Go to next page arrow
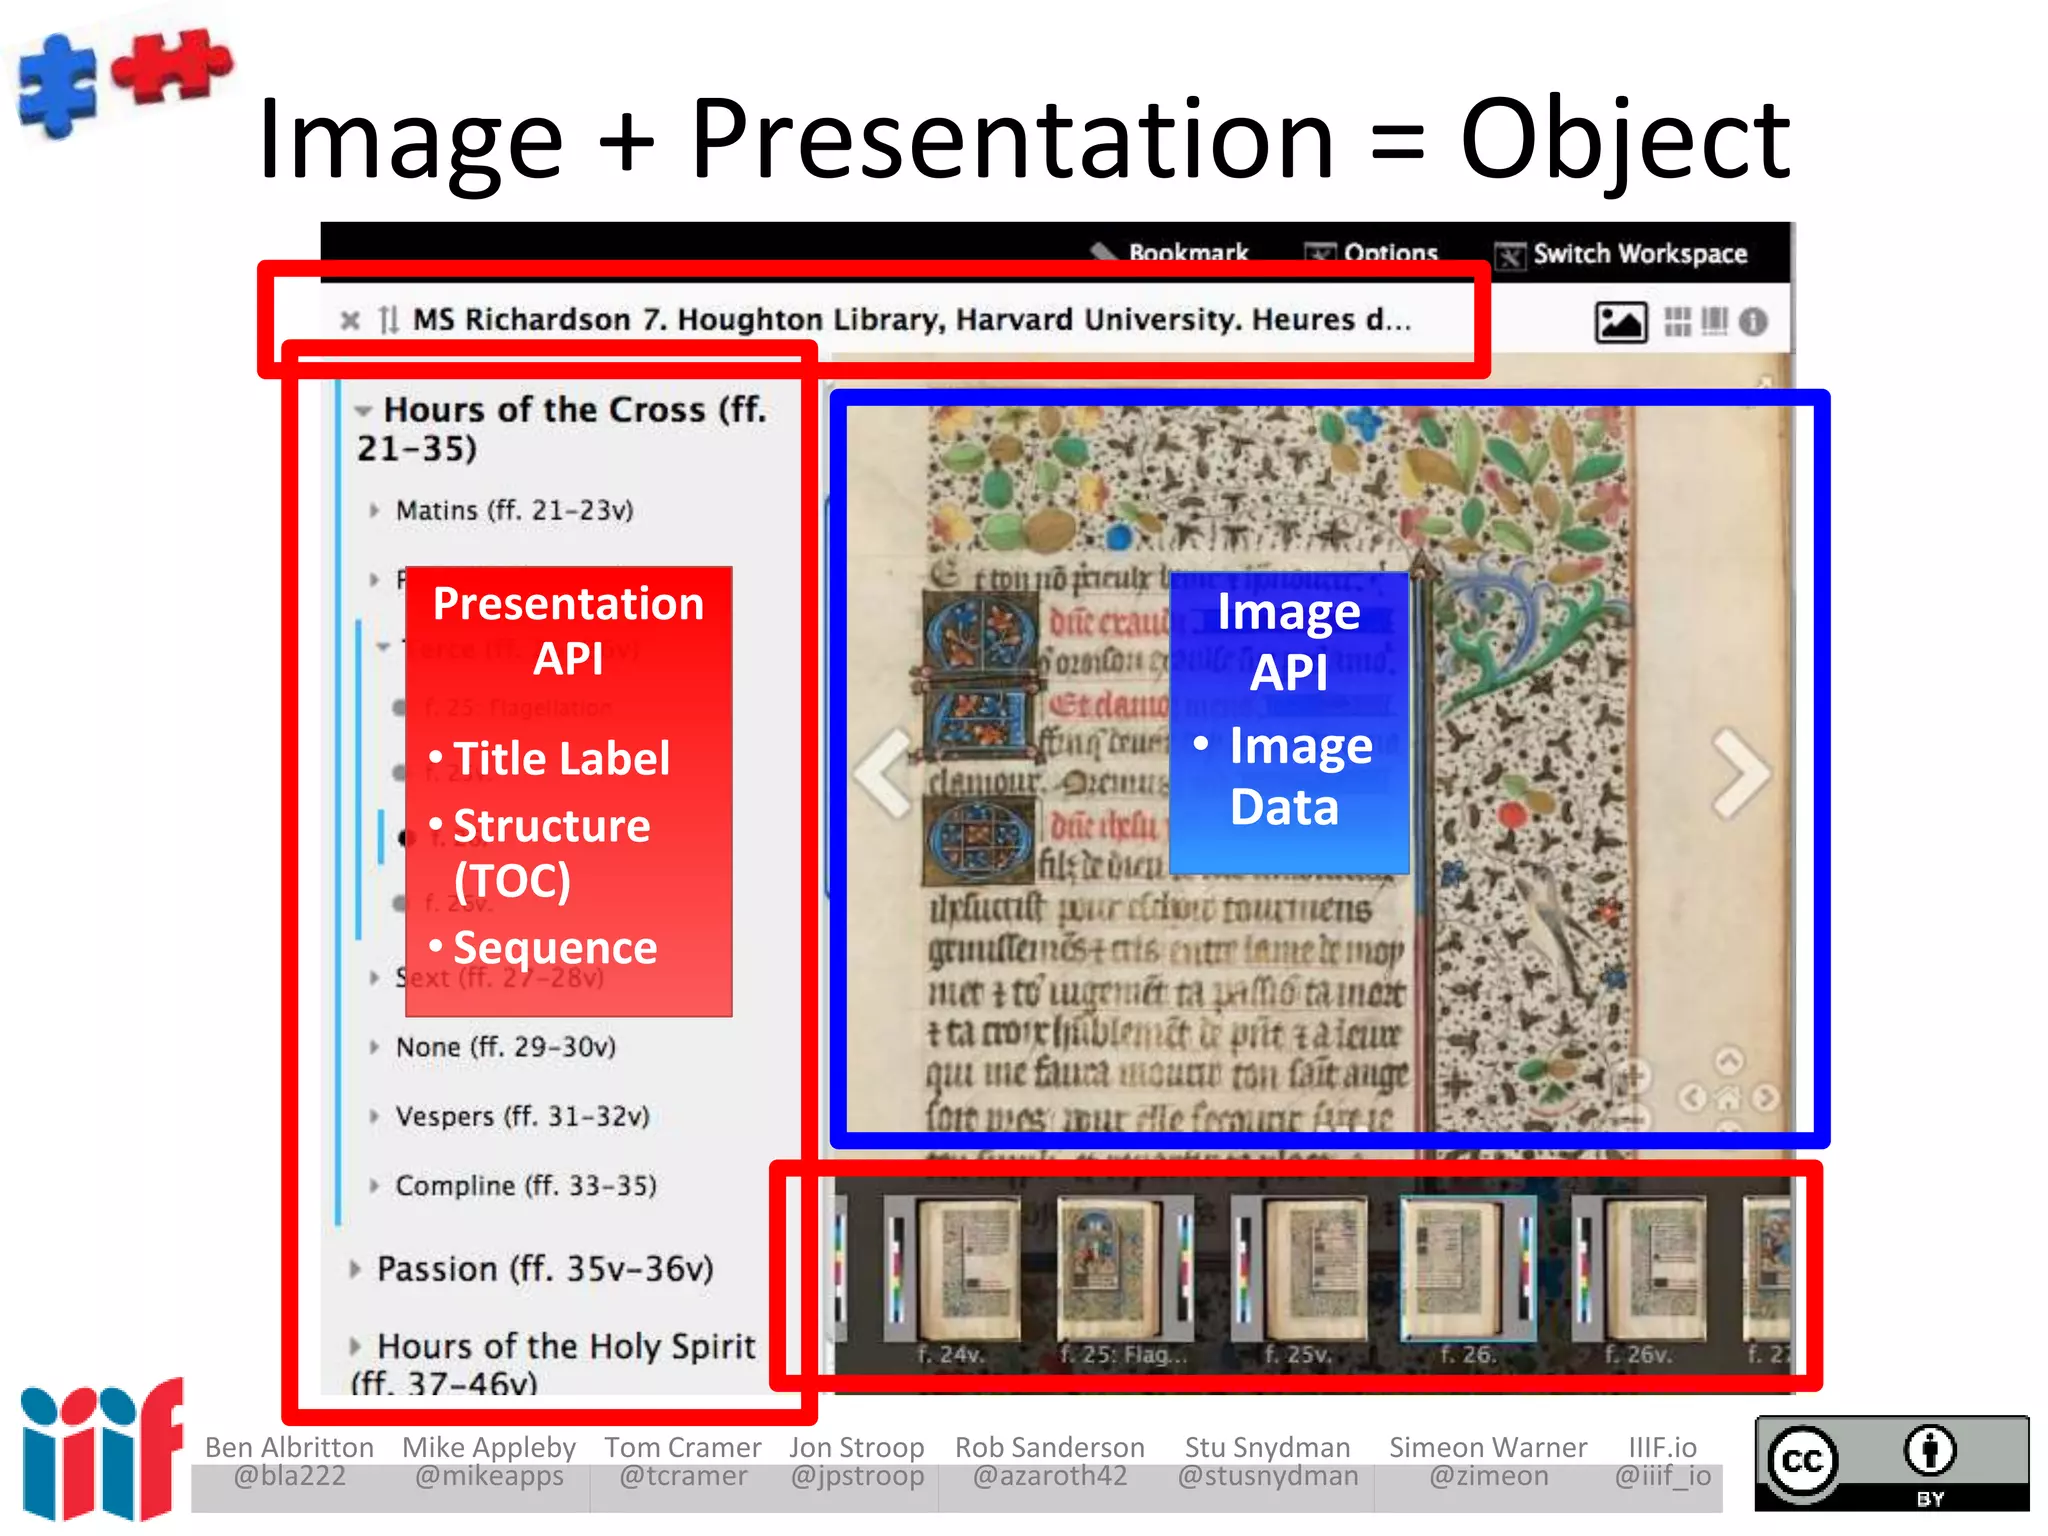This screenshot has height=1536, width=2048. [x=1741, y=773]
